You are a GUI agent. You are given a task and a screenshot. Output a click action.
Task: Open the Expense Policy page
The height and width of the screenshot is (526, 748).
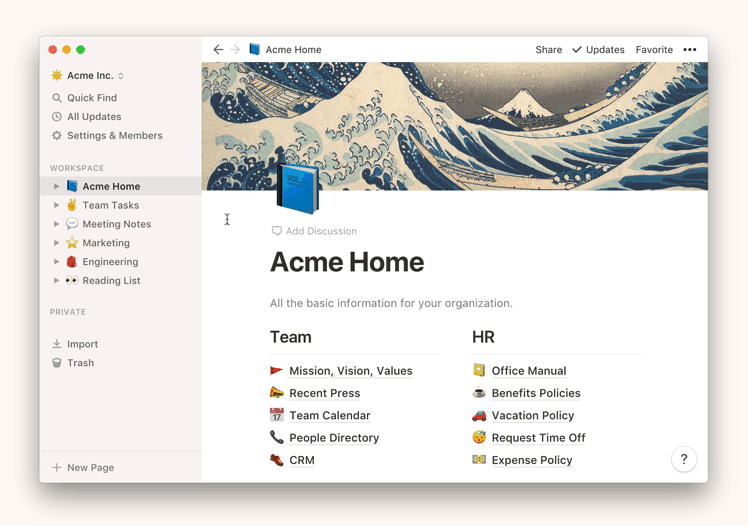point(532,460)
